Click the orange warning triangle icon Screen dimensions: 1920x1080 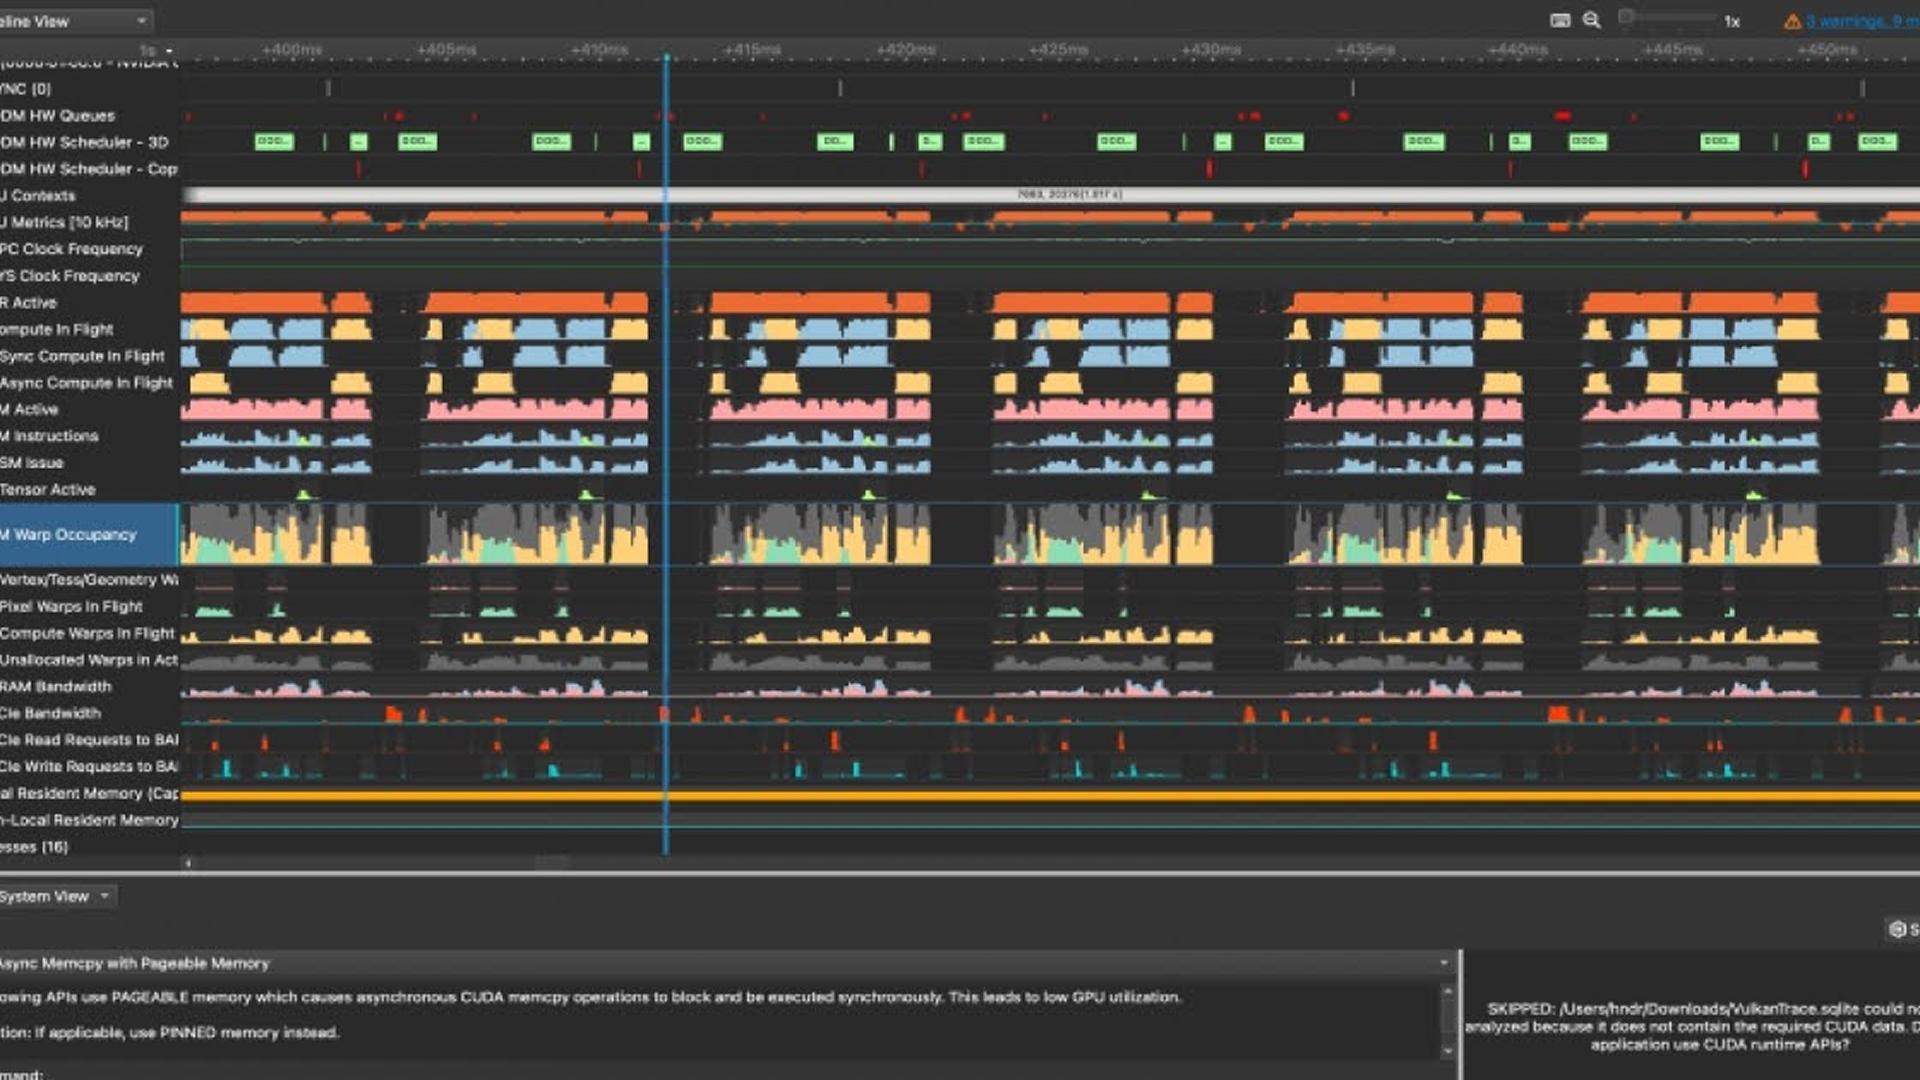(x=1790, y=18)
